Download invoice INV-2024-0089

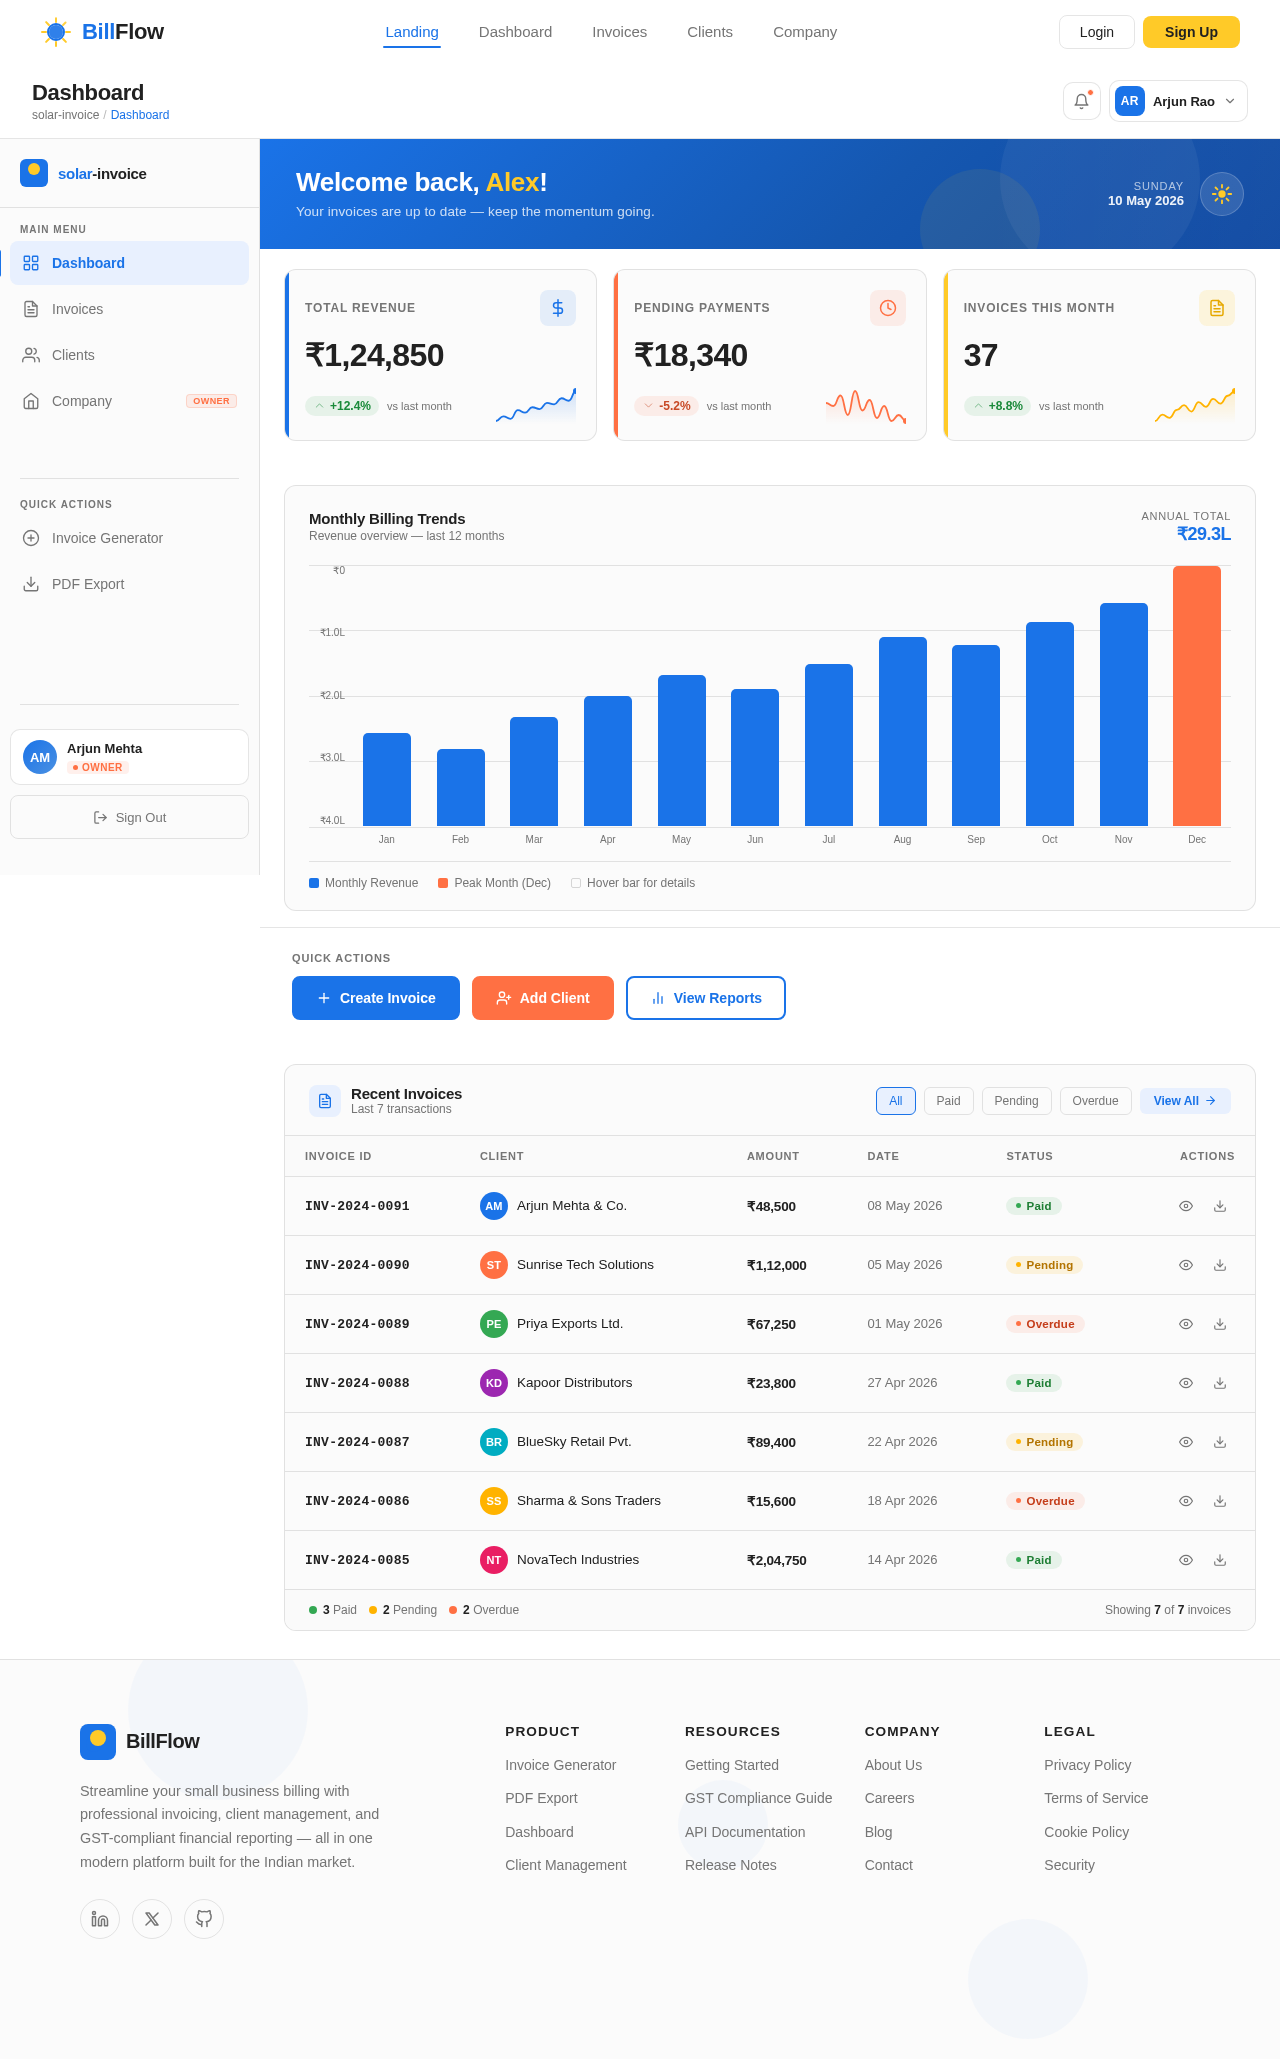(x=1220, y=1324)
